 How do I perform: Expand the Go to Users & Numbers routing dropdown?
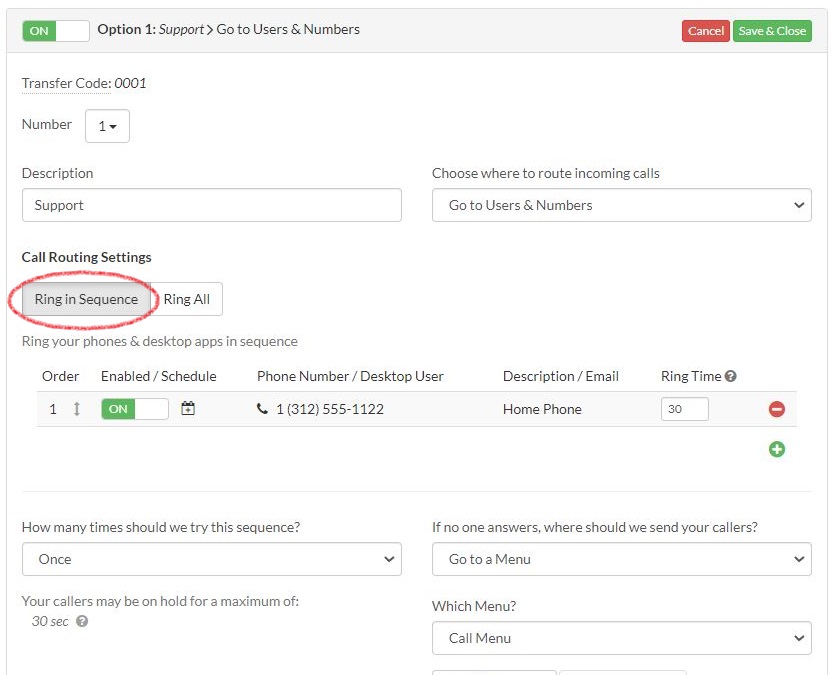(621, 205)
